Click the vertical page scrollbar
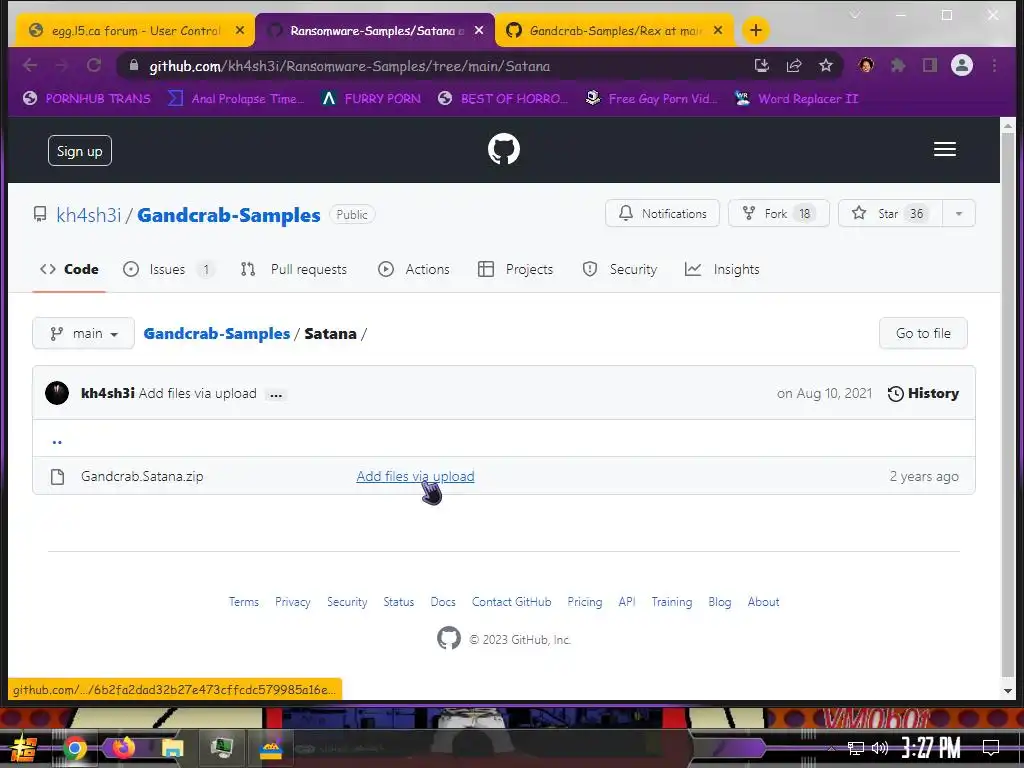The height and width of the screenshot is (768, 1024). (1008, 405)
